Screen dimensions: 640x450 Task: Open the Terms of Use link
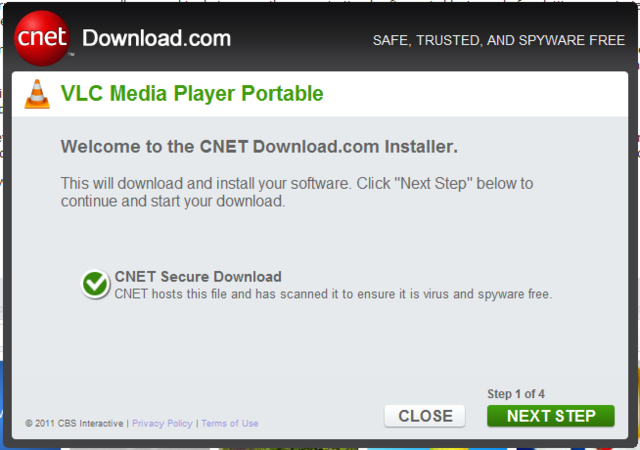tap(230, 424)
